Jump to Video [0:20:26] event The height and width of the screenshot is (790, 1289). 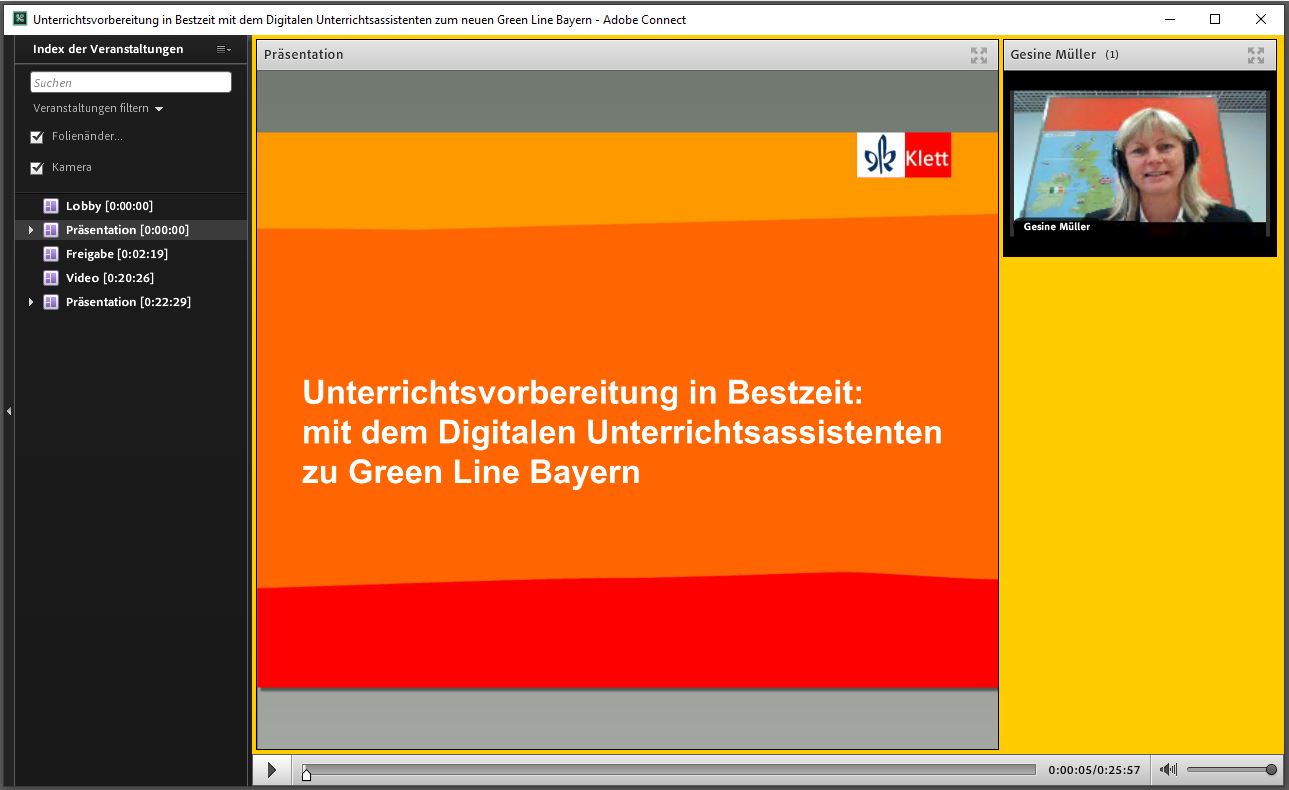click(x=110, y=278)
